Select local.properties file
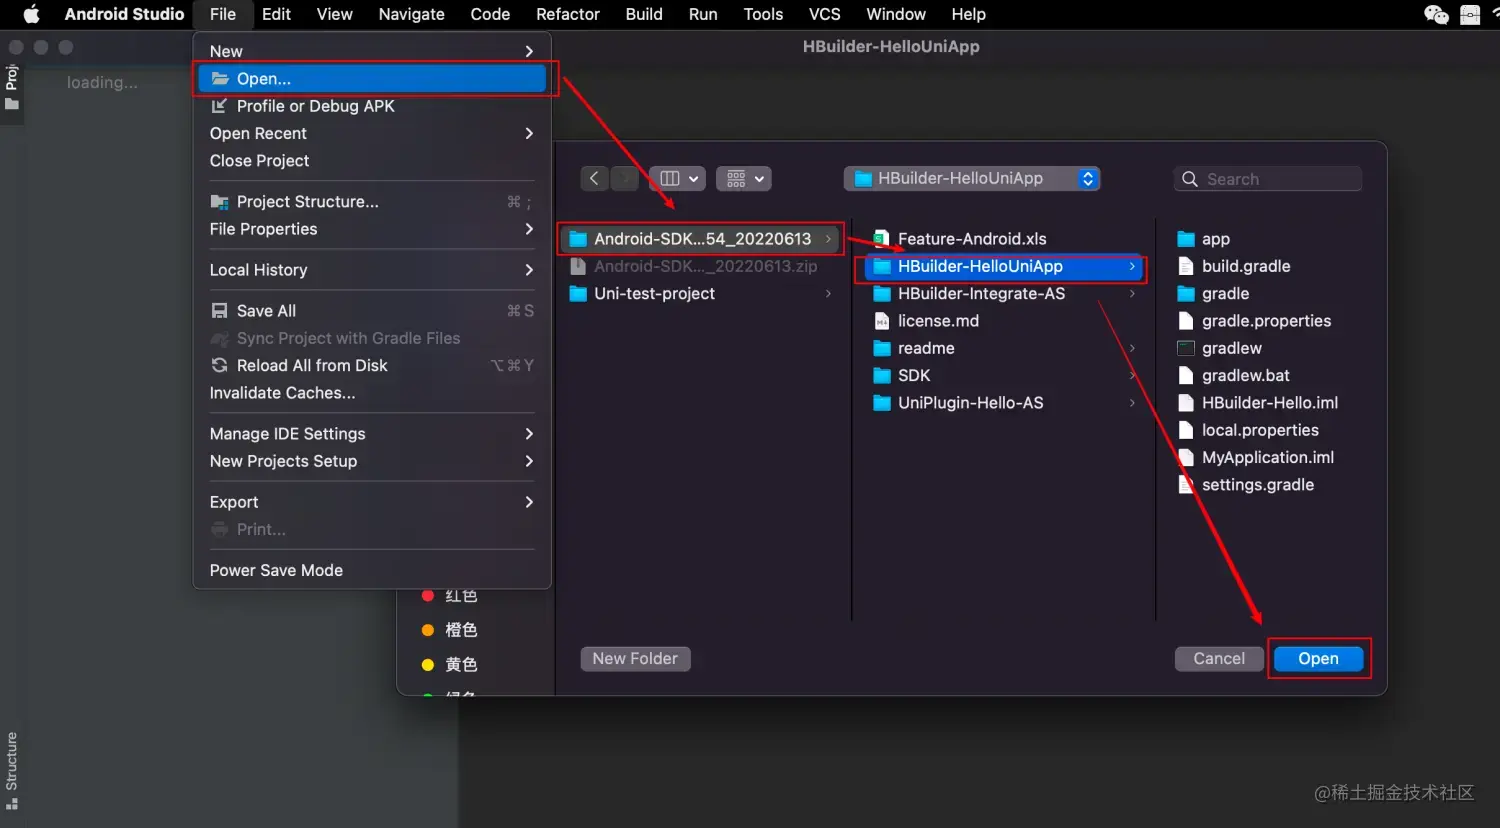This screenshot has width=1500, height=828. coord(1248,430)
